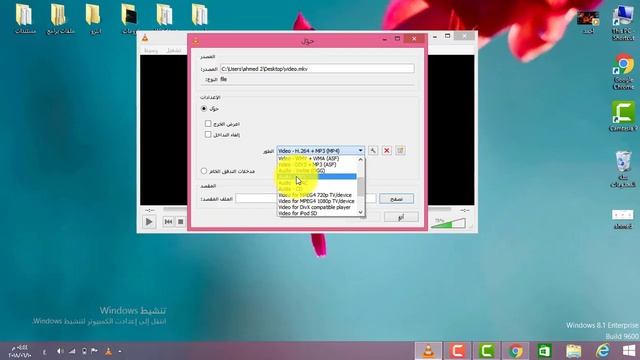Open the green Store icon in taskbar
Screen dimensions: 640x360
click(x=544, y=351)
